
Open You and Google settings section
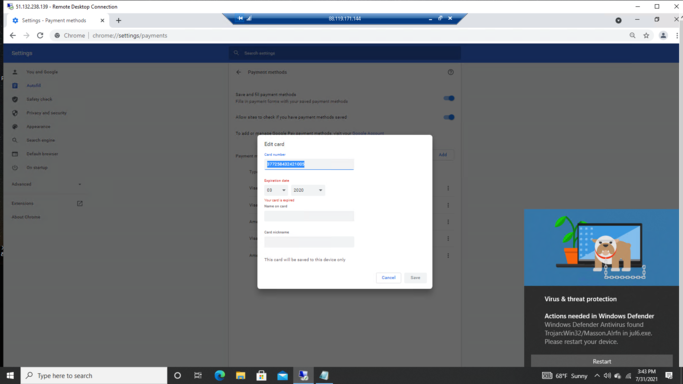[x=42, y=72]
